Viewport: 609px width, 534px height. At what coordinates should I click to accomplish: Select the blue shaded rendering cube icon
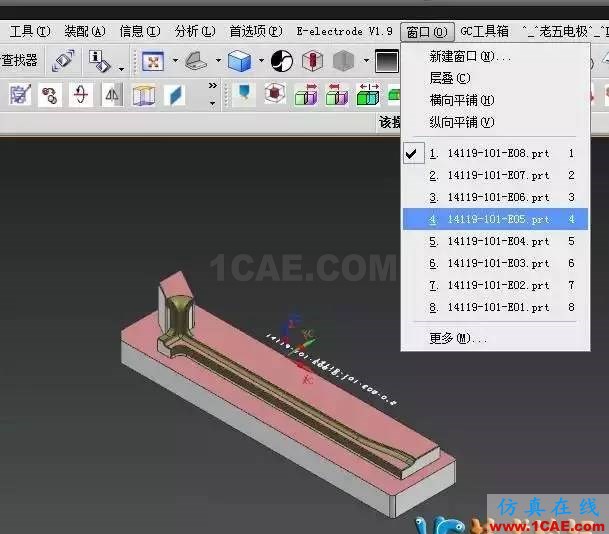[x=239, y=61]
